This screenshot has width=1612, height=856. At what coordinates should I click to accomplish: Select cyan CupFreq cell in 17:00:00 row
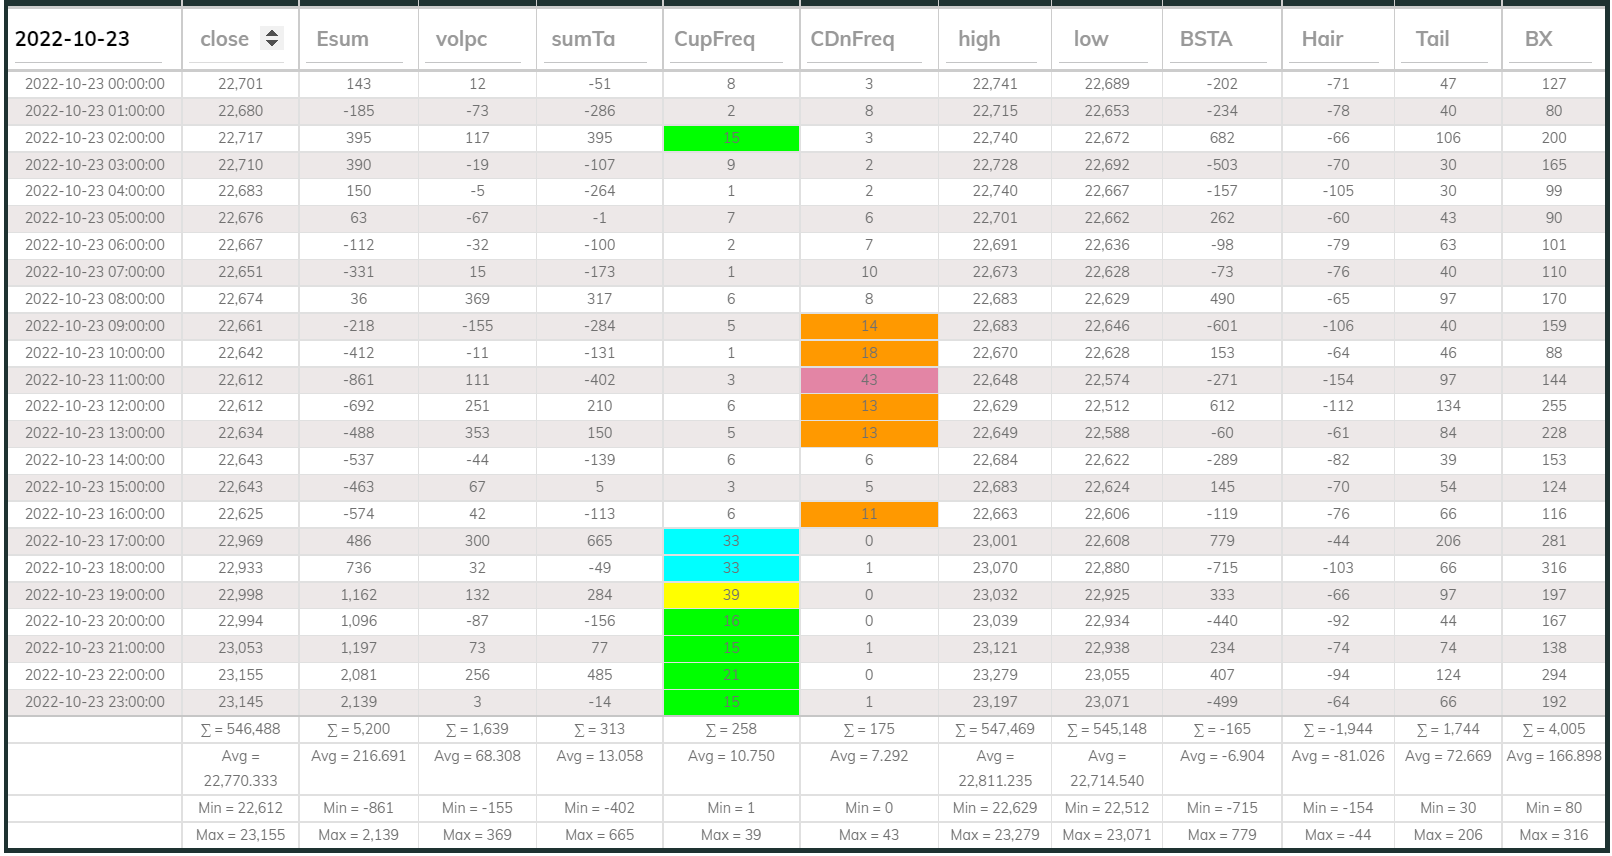tap(731, 541)
